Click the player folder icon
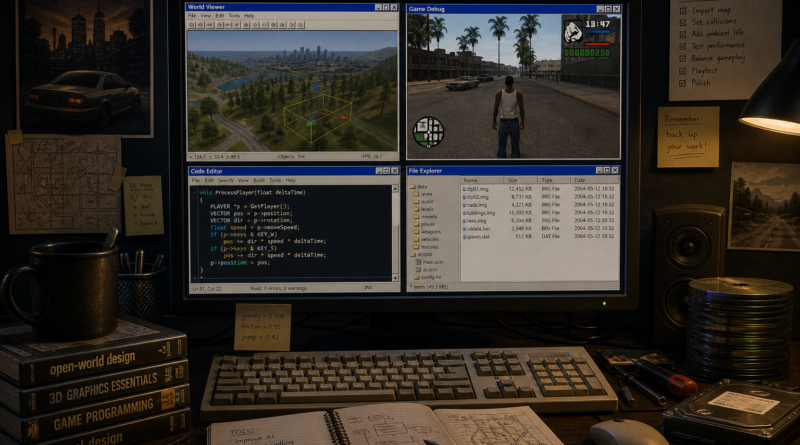This screenshot has width=800, height=445. (x=416, y=224)
